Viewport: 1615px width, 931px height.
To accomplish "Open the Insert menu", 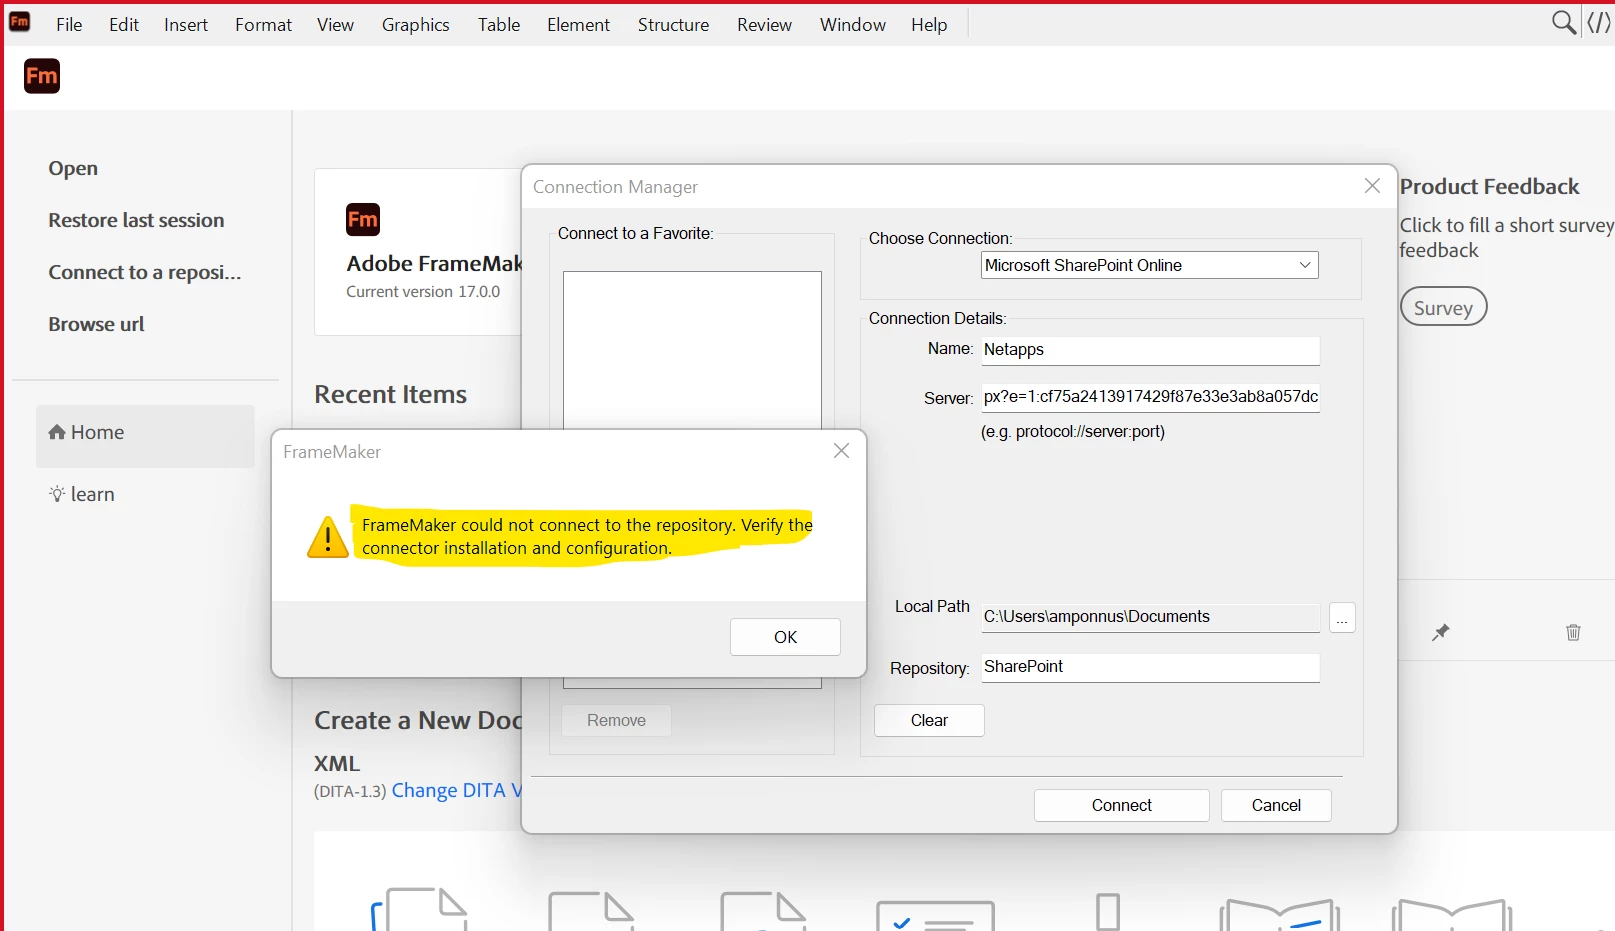I will coord(186,25).
